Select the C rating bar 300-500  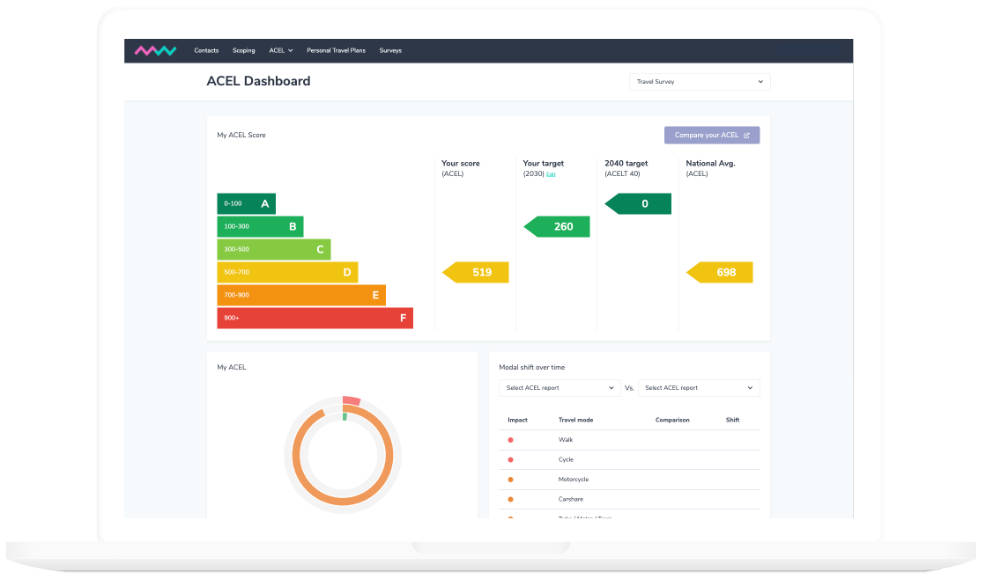(274, 250)
